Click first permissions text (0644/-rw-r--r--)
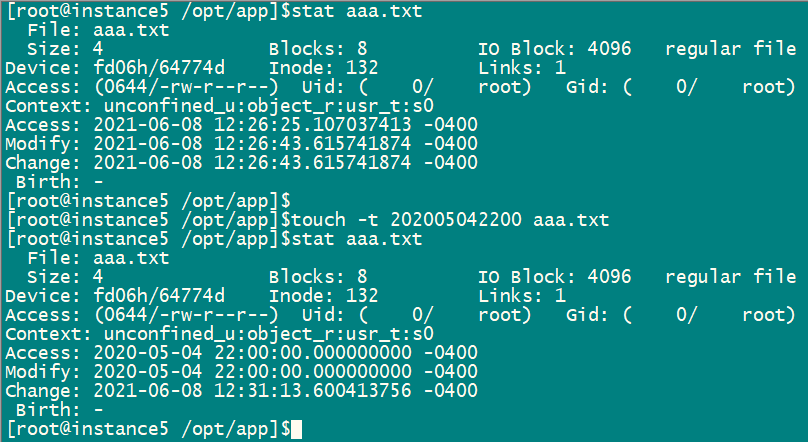The image size is (808, 442). [186, 87]
